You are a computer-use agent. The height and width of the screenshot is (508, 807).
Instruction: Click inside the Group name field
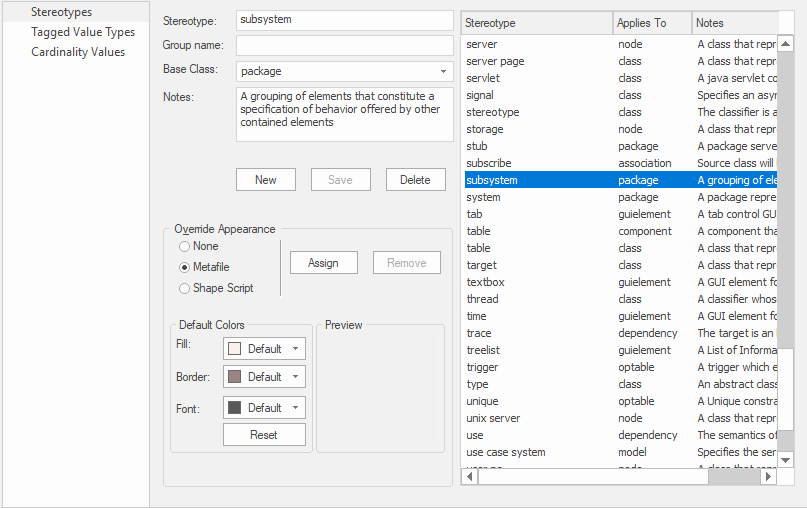pyautogui.click(x=344, y=46)
